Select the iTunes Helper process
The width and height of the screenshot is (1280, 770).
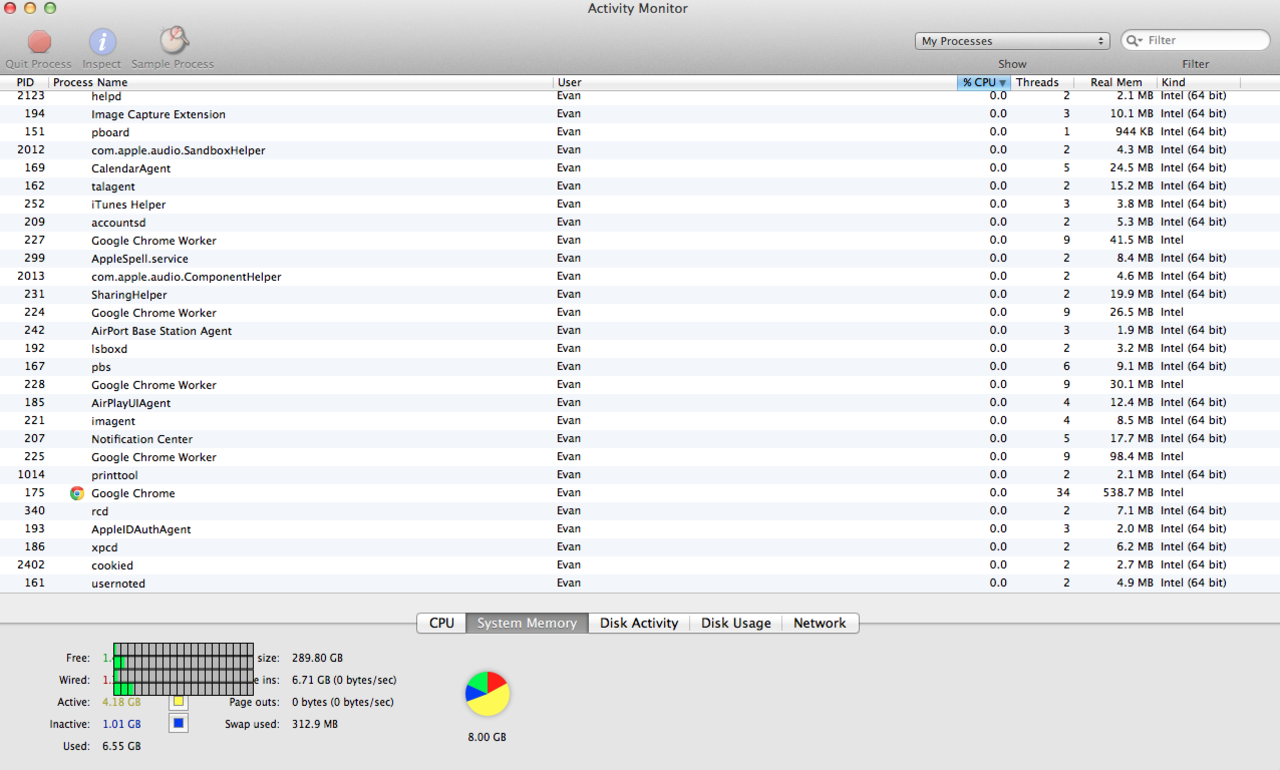tap(640, 204)
